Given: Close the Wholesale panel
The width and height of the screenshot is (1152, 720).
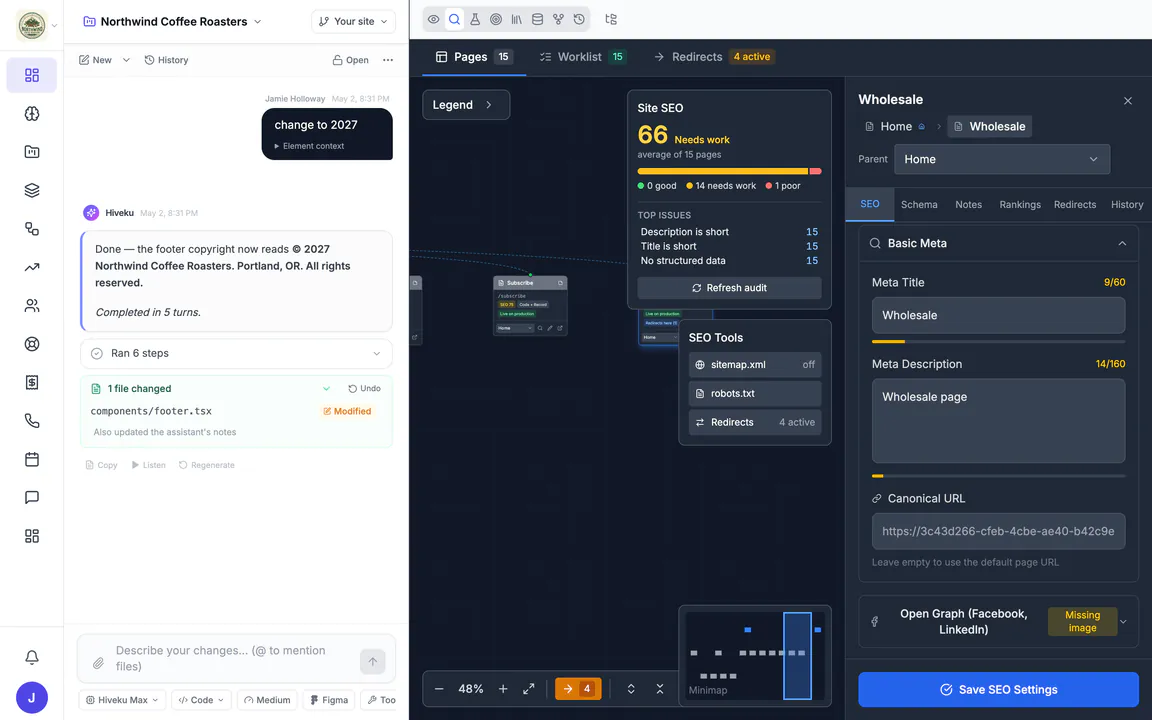Looking at the screenshot, I should [x=1128, y=101].
